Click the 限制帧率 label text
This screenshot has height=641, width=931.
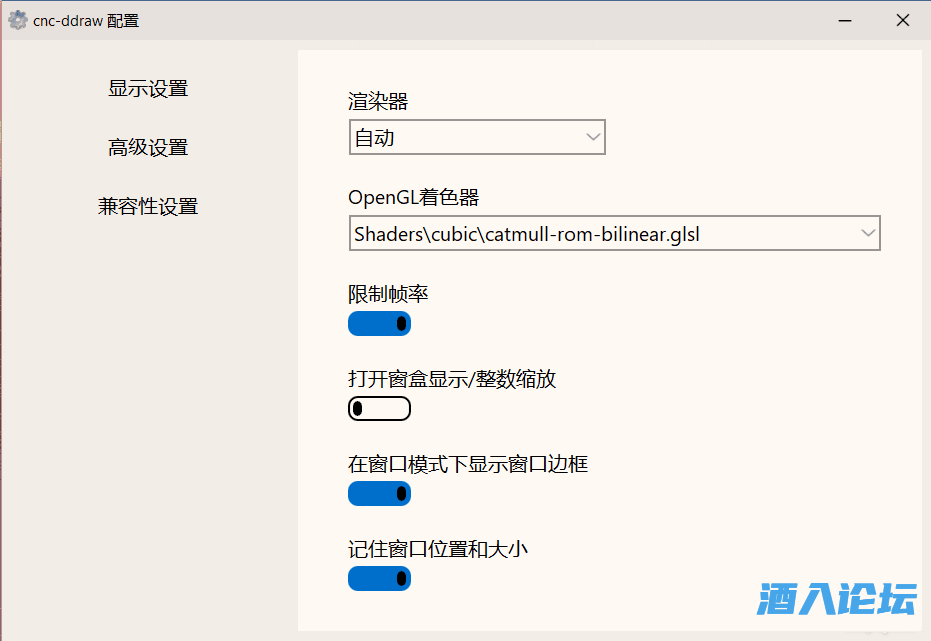click(x=389, y=294)
